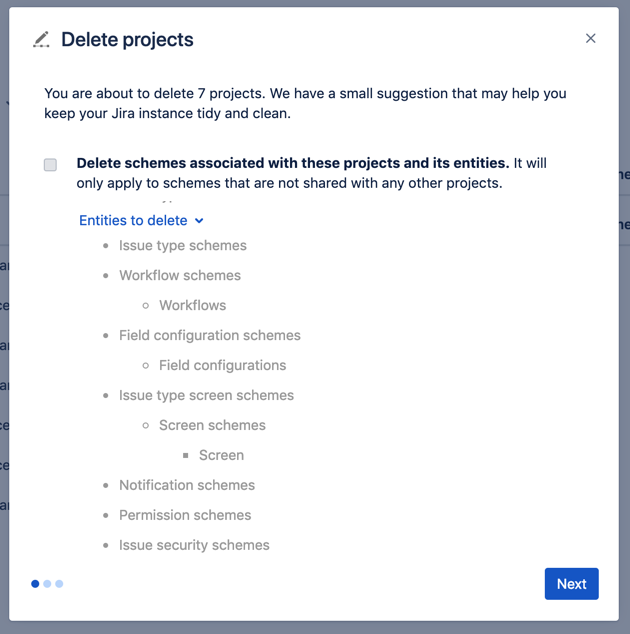This screenshot has height=634, width=630.
Task: Click the Next button
Action: point(571,583)
